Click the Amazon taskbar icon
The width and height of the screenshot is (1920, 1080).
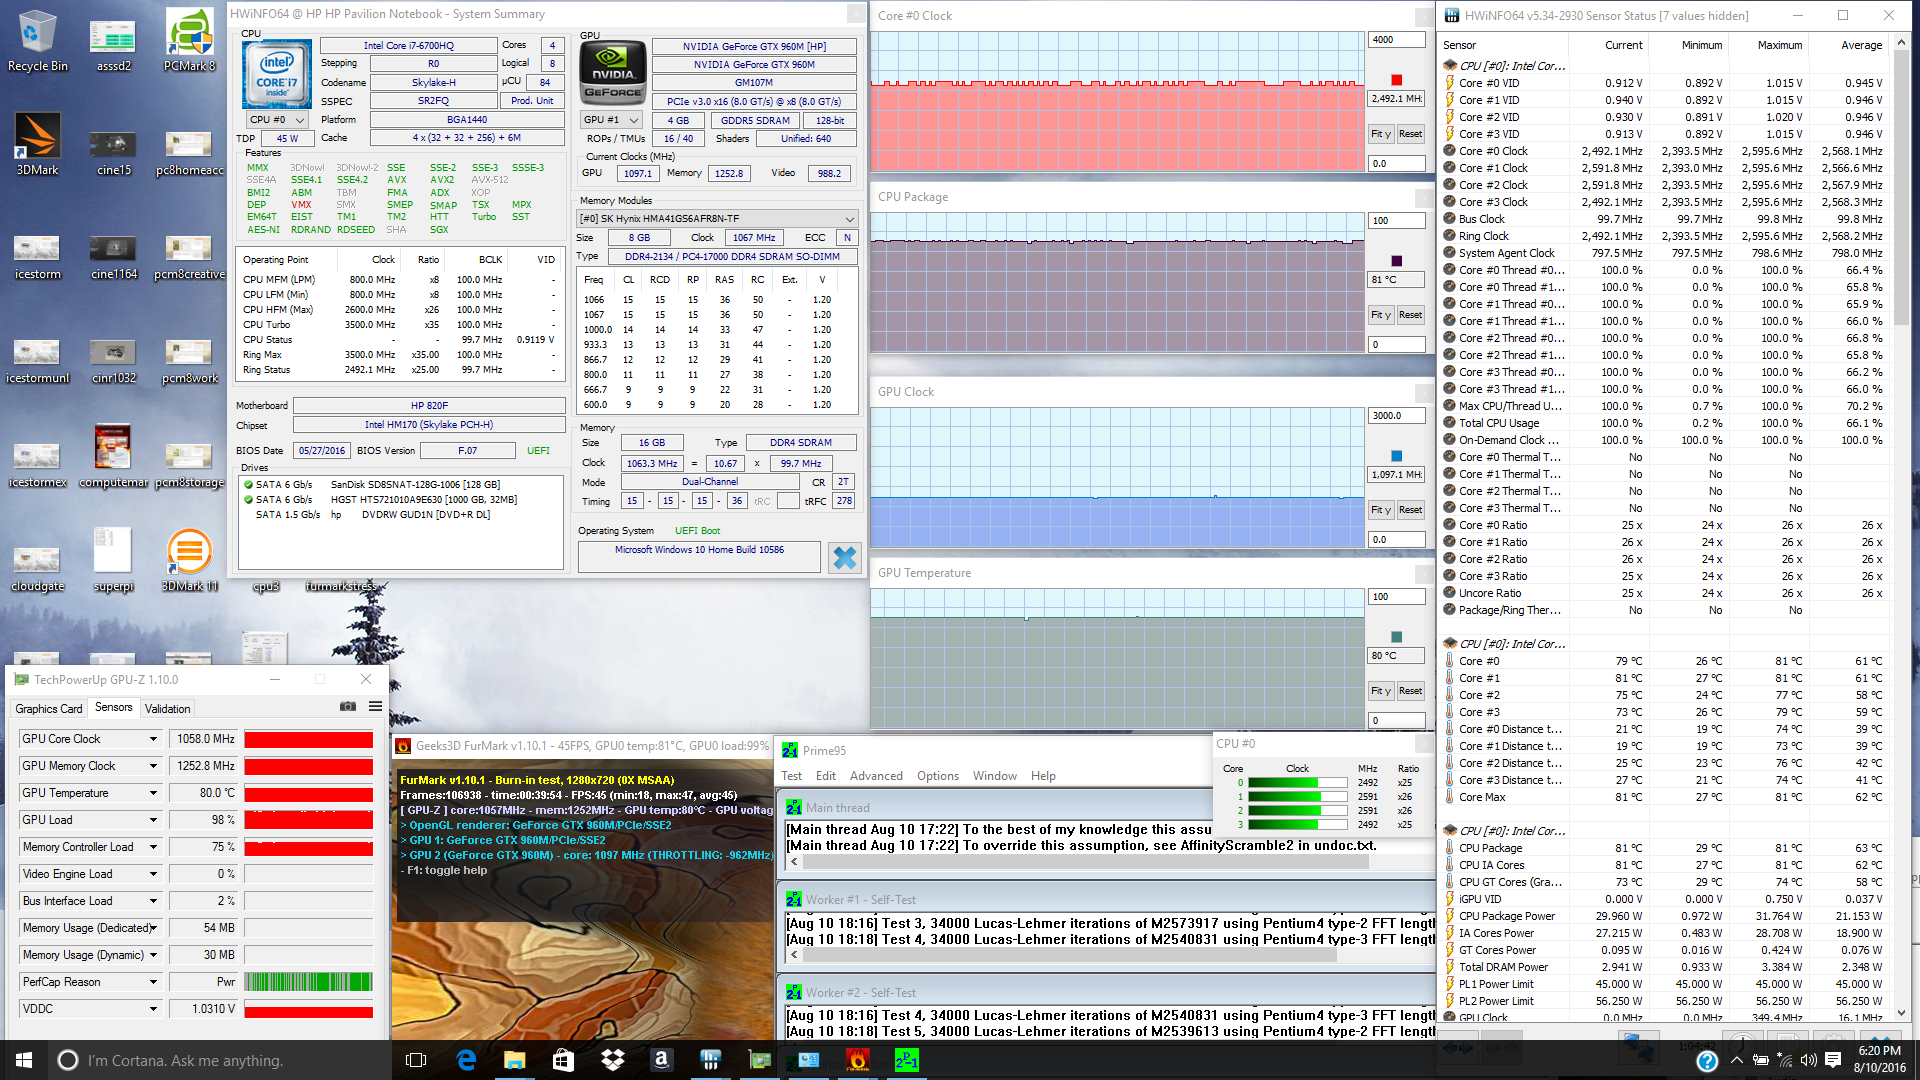click(661, 1060)
